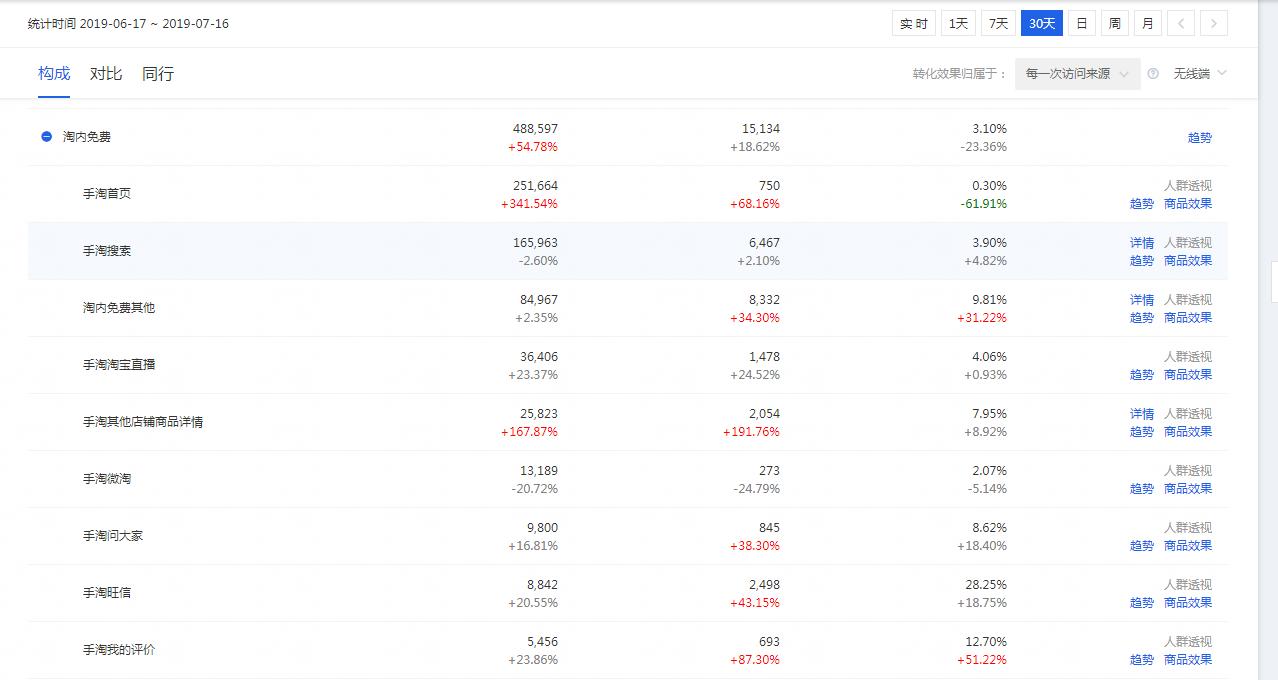1278x680 pixels.
Task: Open 商品效果 for the 手淘首页 row
Action: (1188, 204)
